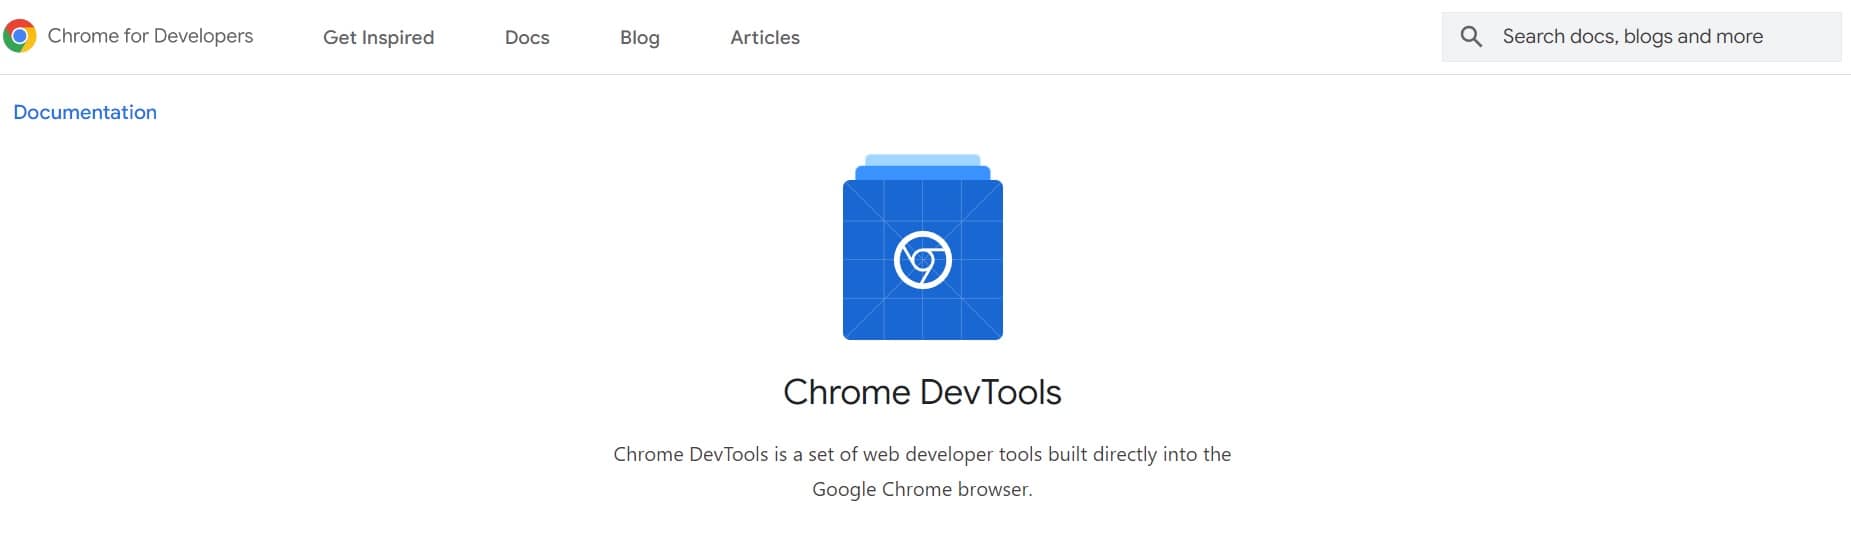Follow the Documentation breadcrumb link
The image size is (1851, 540).
(x=85, y=112)
